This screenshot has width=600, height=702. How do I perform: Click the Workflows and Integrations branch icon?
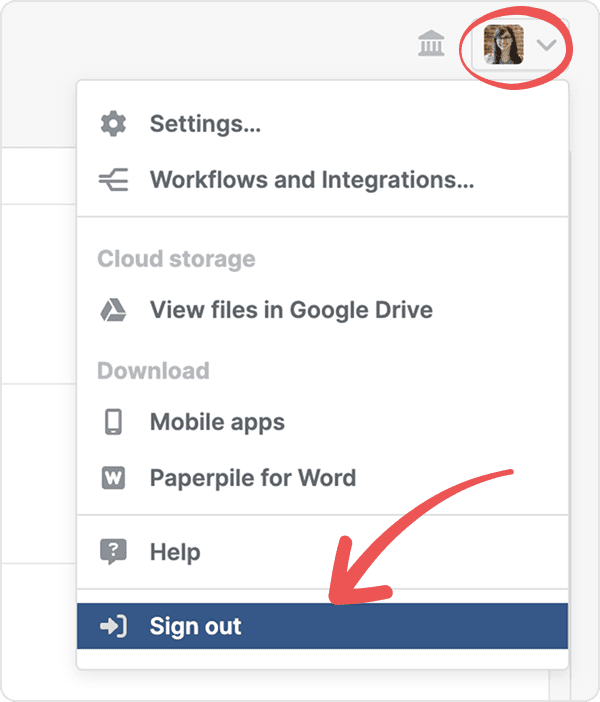point(113,181)
